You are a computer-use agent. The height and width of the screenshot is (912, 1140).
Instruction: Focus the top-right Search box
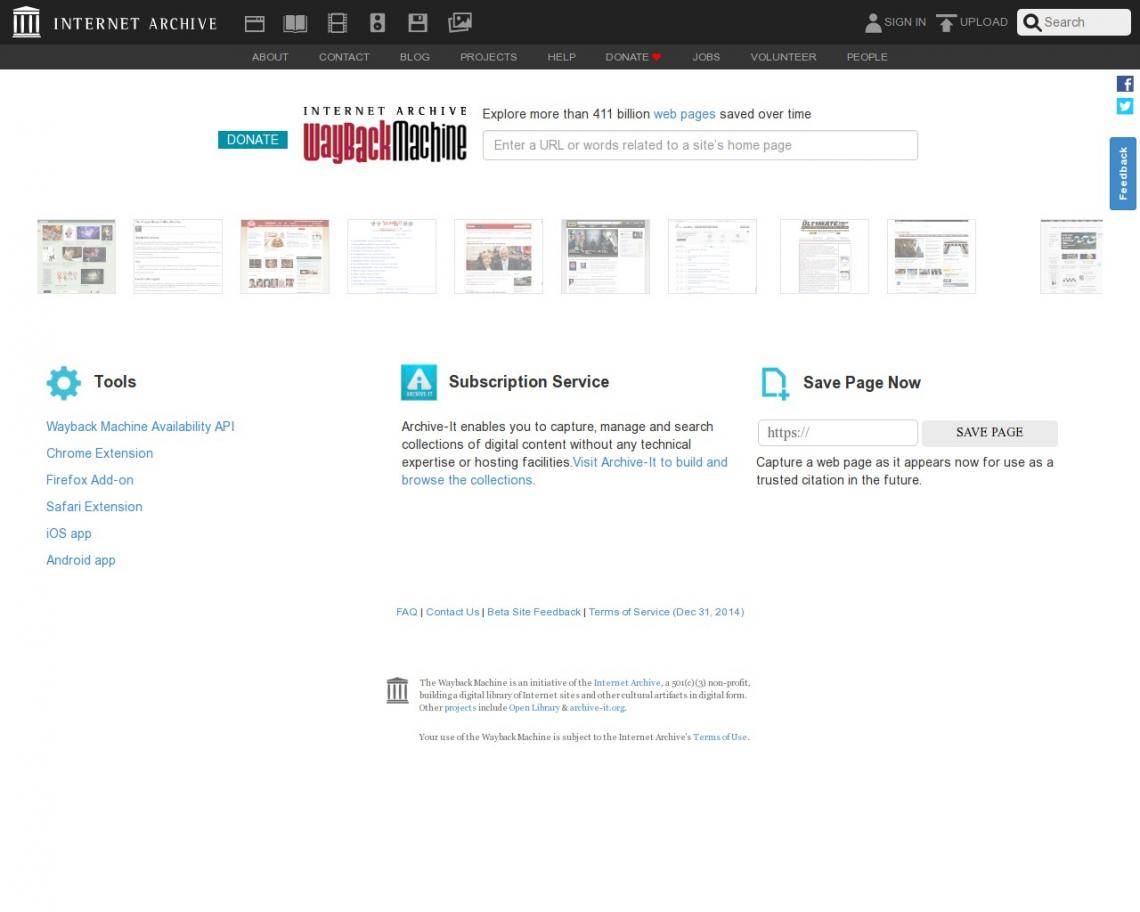pyautogui.click(x=1074, y=23)
